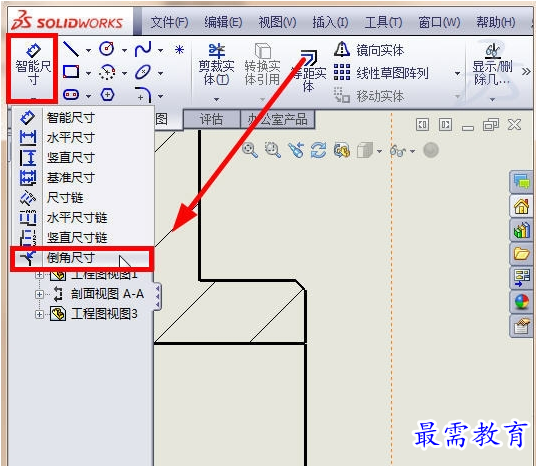Image resolution: width=536 pixels, height=466 pixels.
Task: Click the Previous View icon
Action: point(296,150)
